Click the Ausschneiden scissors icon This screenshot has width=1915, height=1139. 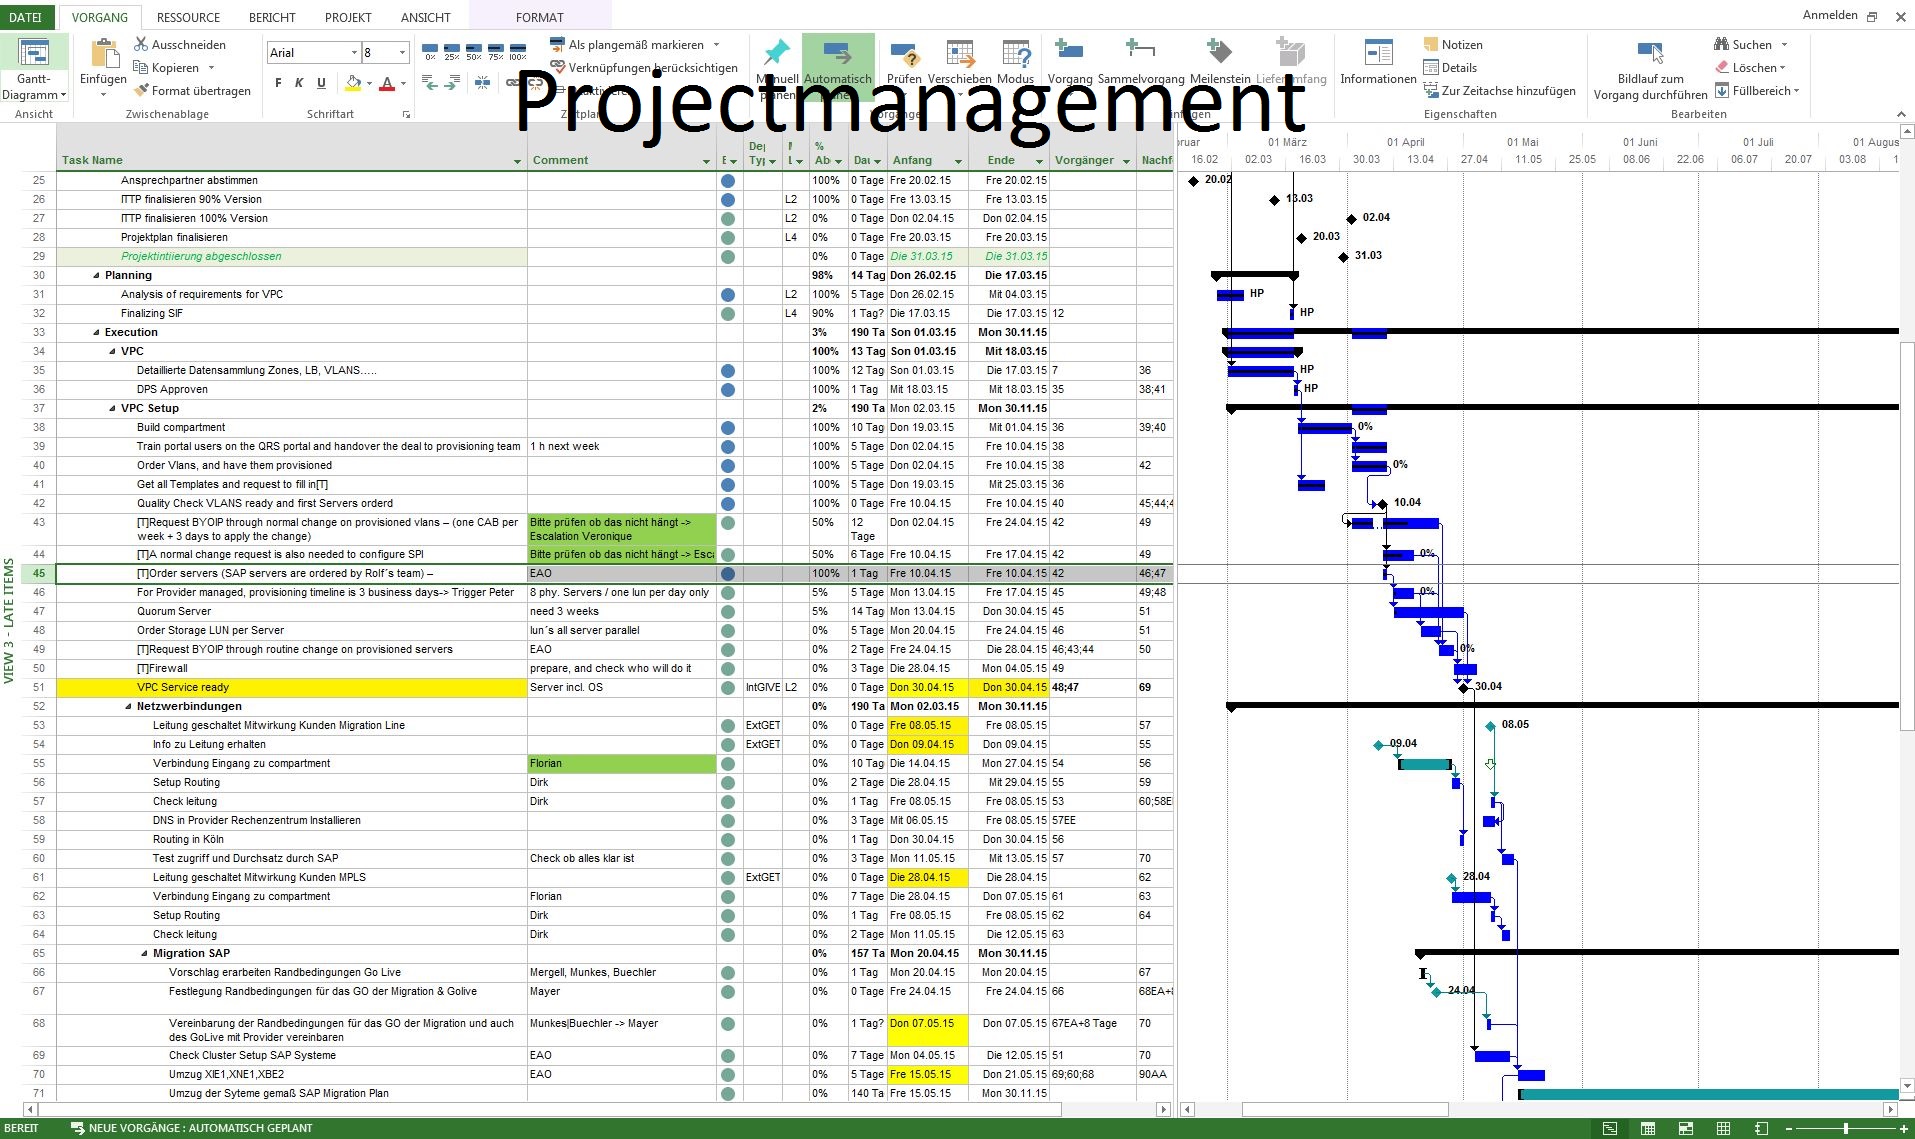(142, 44)
